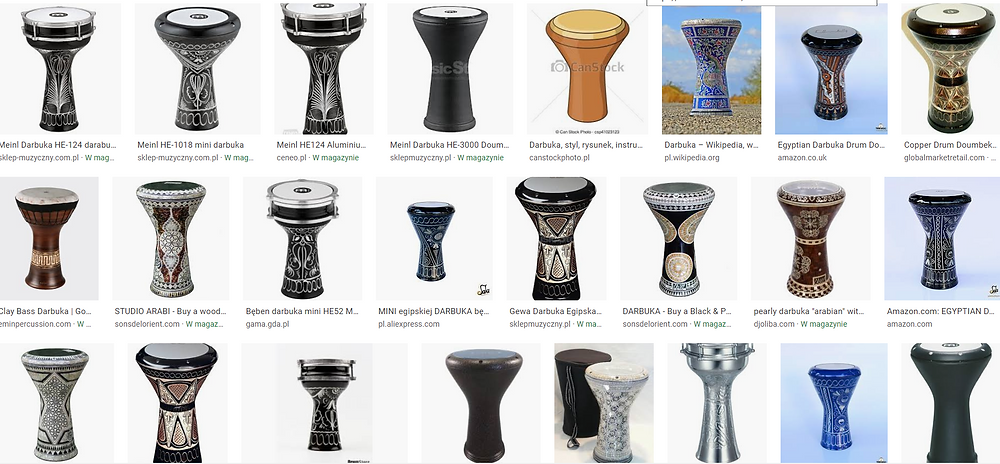Viewport: 1000px width, 464px height.
Task: Visit the canstockphoto.pl source link
Action: click(559, 157)
